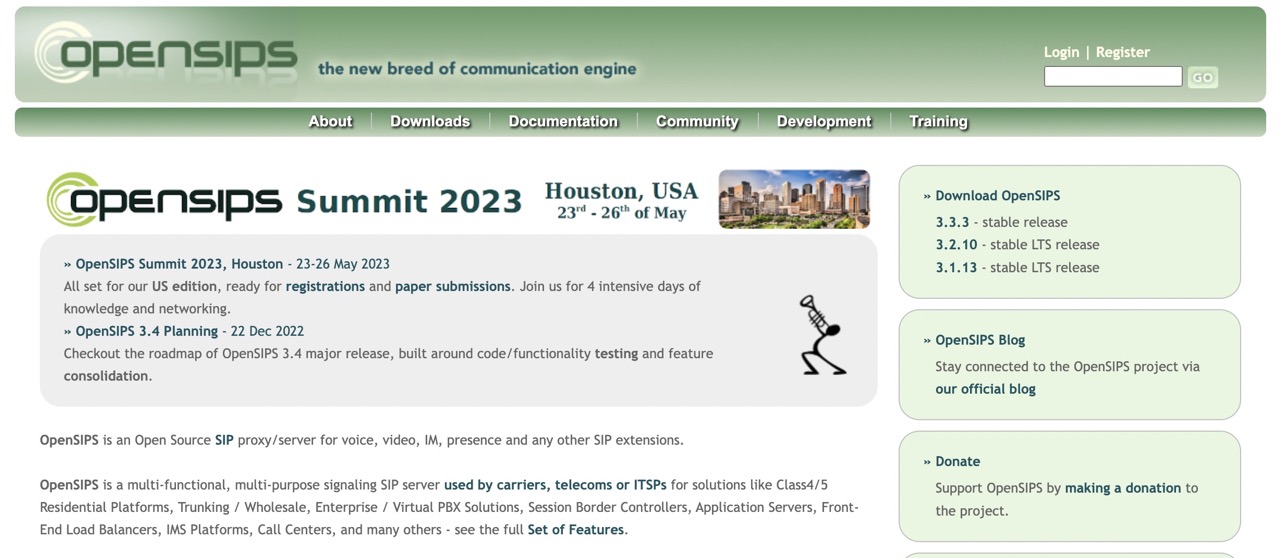Open used by carriers, telecoms or ITSPs link
This screenshot has height=558, width=1280.
click(555, 485)
